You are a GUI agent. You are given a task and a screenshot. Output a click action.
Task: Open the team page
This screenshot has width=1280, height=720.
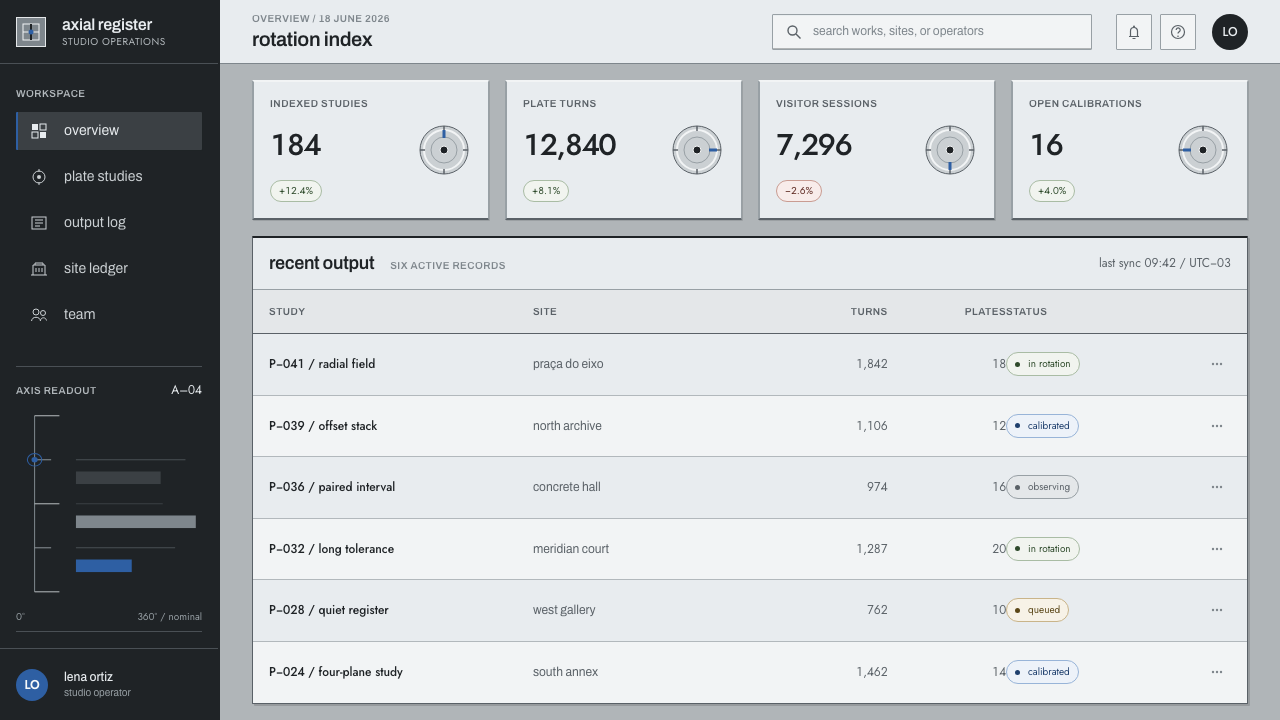(x=109, y=315)
